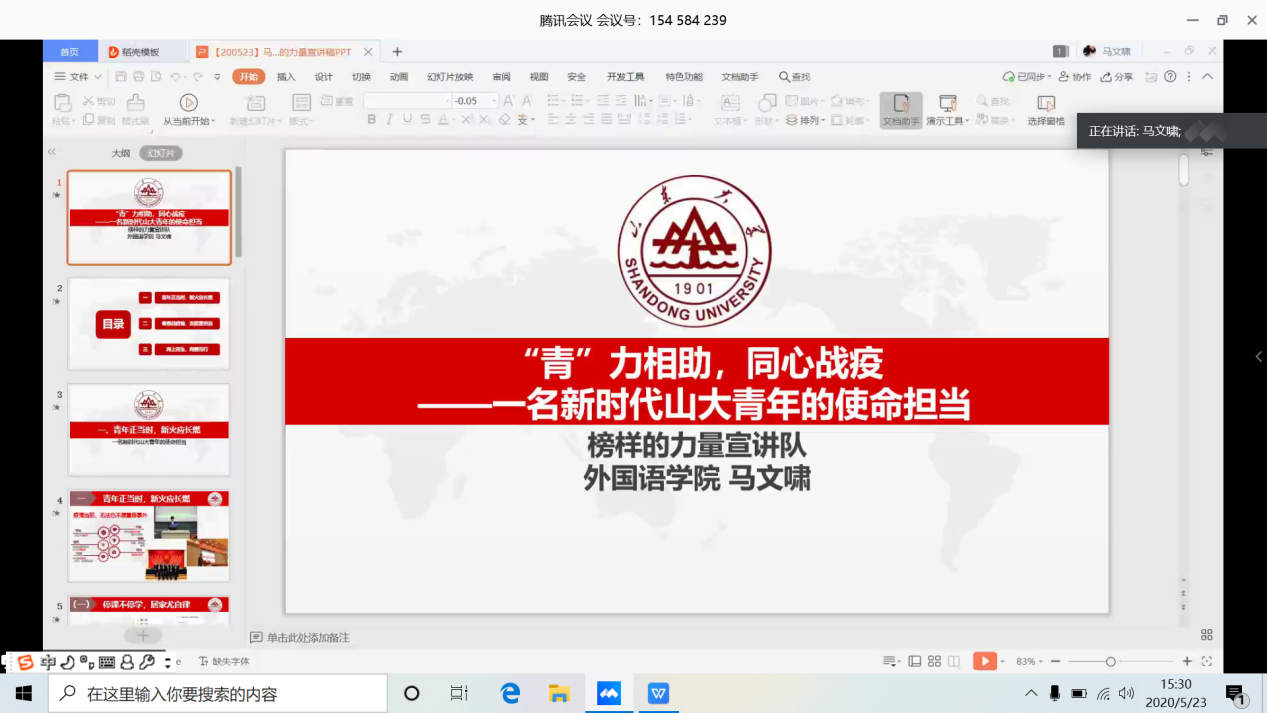Collapse the ribbon with the up chevron
This screenshot has height=713, width=1267.
[x=1208, y=77]
